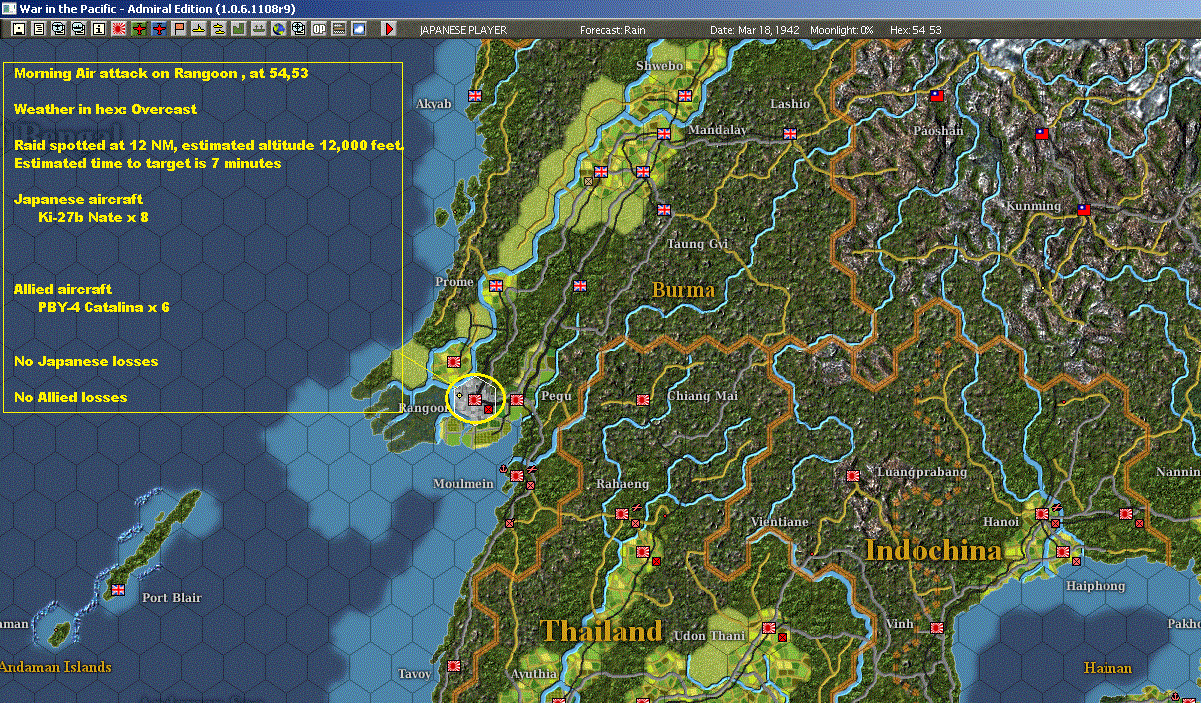This screenshot has width=1201, height=703.
Task: Click the 'Mandalay' city label
Action: (x=718, y=130)
